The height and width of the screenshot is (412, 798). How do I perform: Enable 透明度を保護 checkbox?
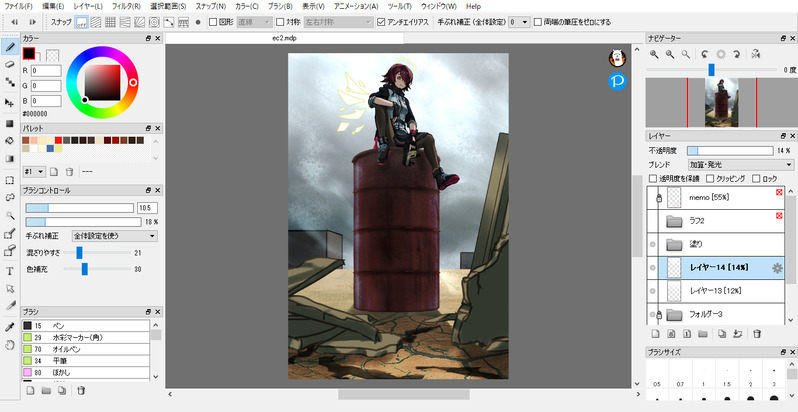coord(653,179)
